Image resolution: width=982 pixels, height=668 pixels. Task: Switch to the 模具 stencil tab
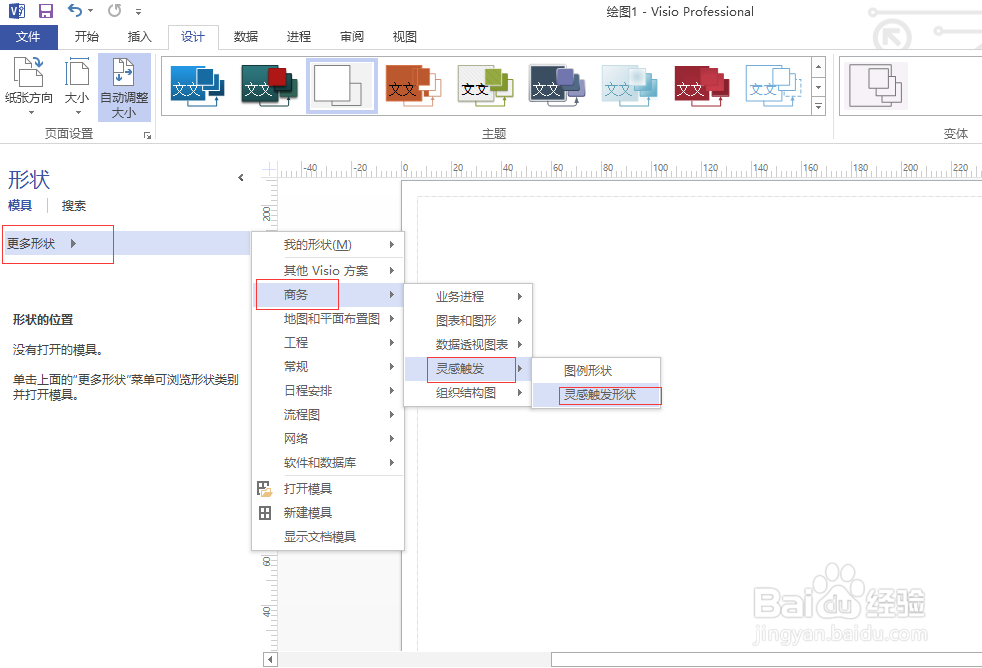[x=20, y=205]
